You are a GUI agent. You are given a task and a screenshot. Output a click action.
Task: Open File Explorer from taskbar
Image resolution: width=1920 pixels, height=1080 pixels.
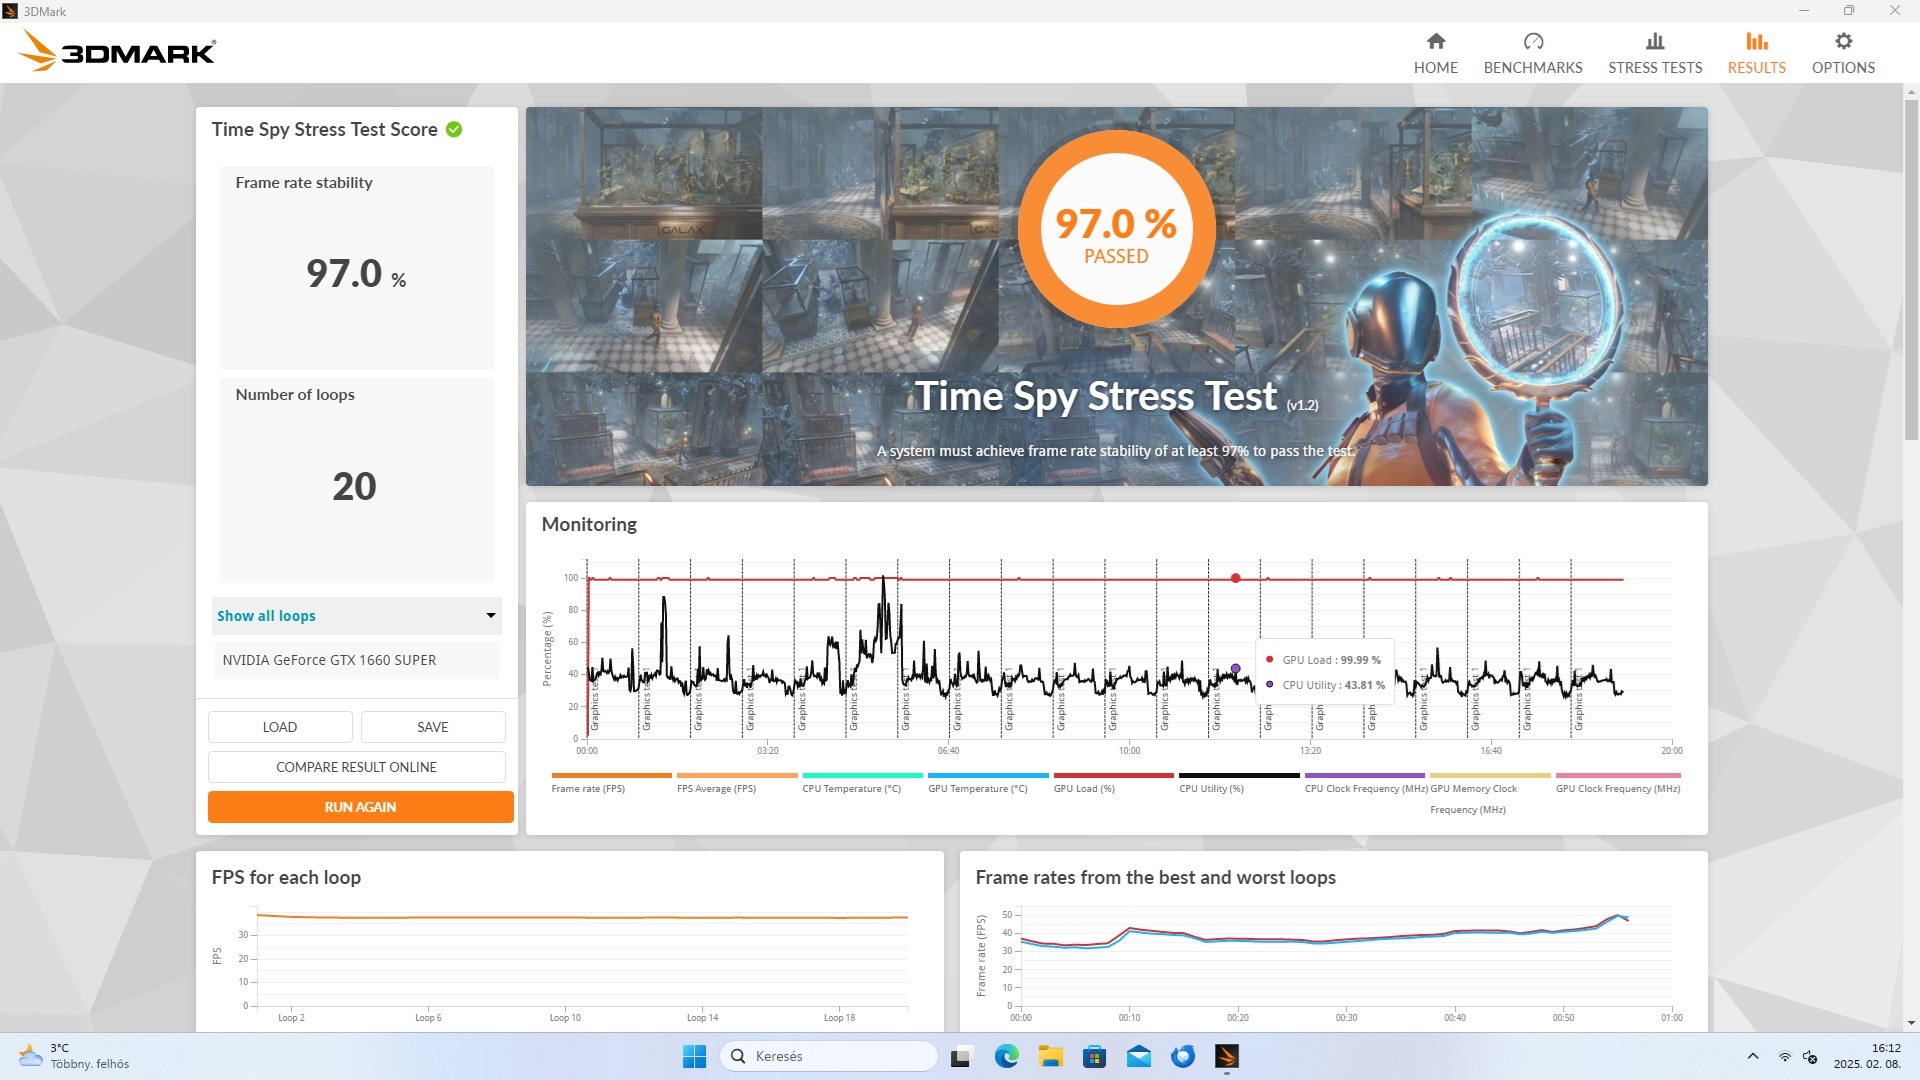[1050, 1056]
